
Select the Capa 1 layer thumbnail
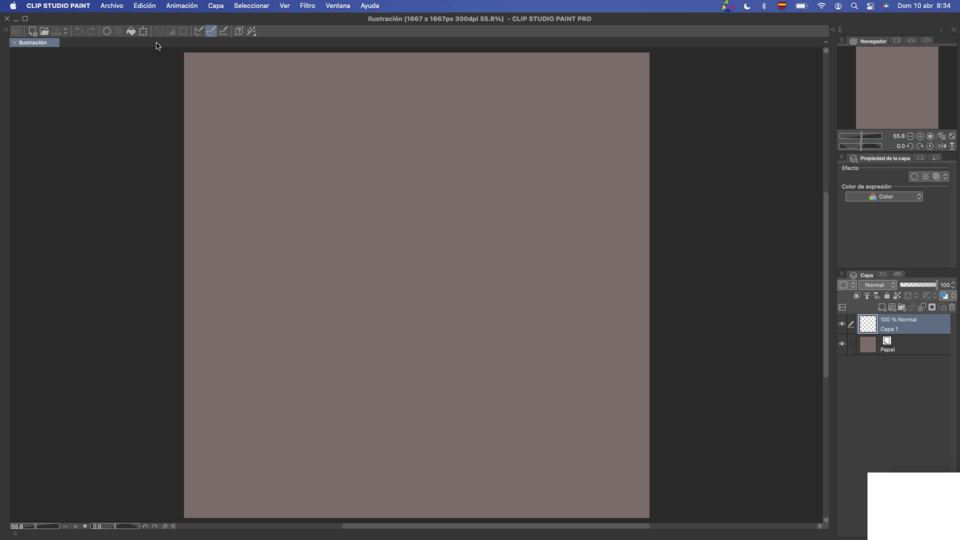pyautogui.click(x=868, y=324)
